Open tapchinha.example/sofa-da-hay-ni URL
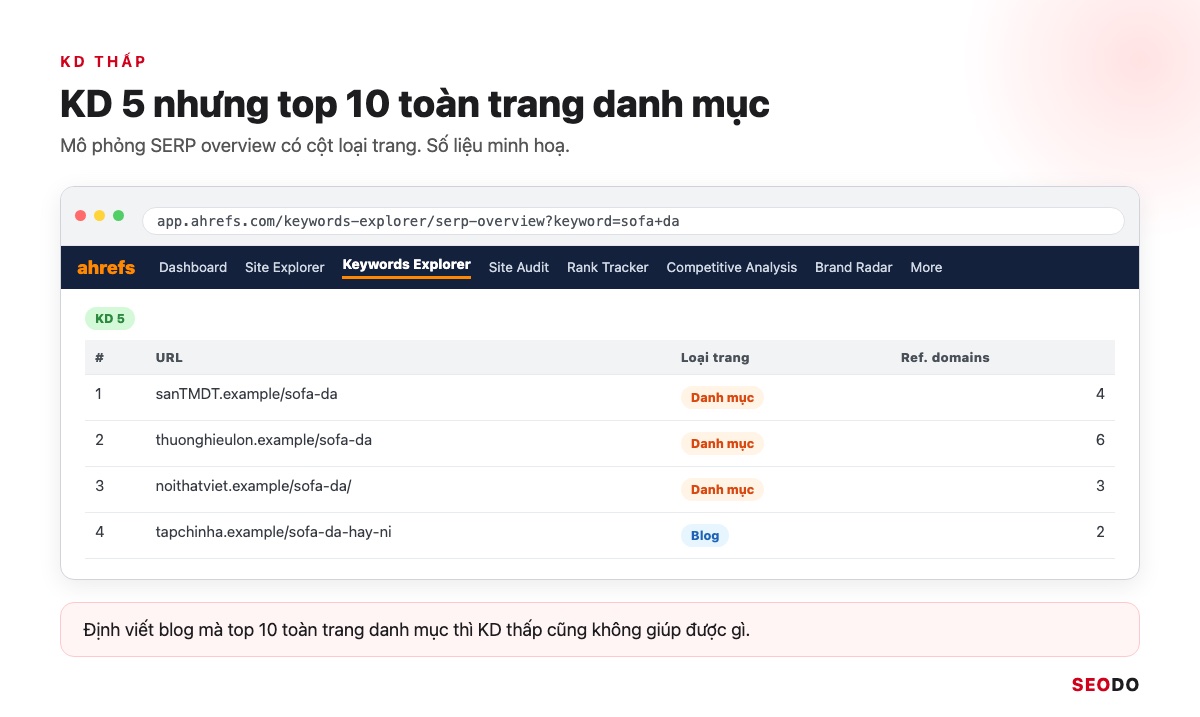The height and width of the screenshot is (717, 1200). coord(274,532)
